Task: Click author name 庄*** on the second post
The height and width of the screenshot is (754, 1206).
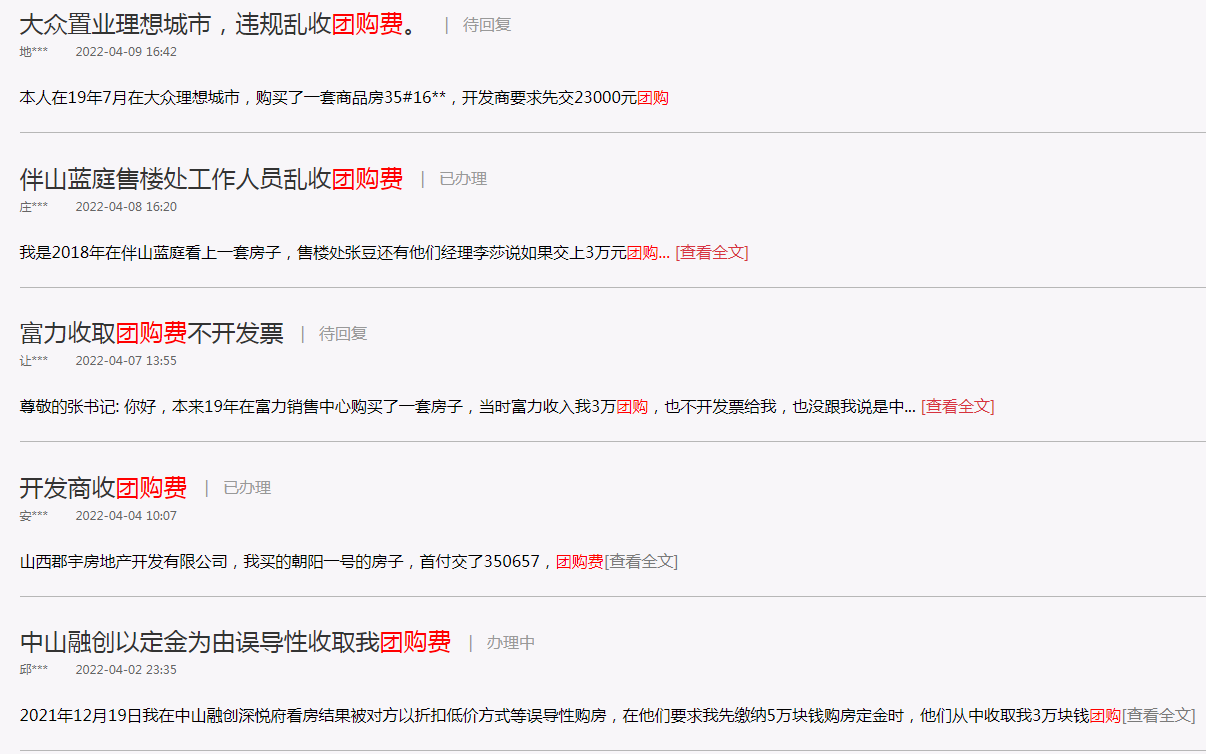Action: tap(33, 207)
